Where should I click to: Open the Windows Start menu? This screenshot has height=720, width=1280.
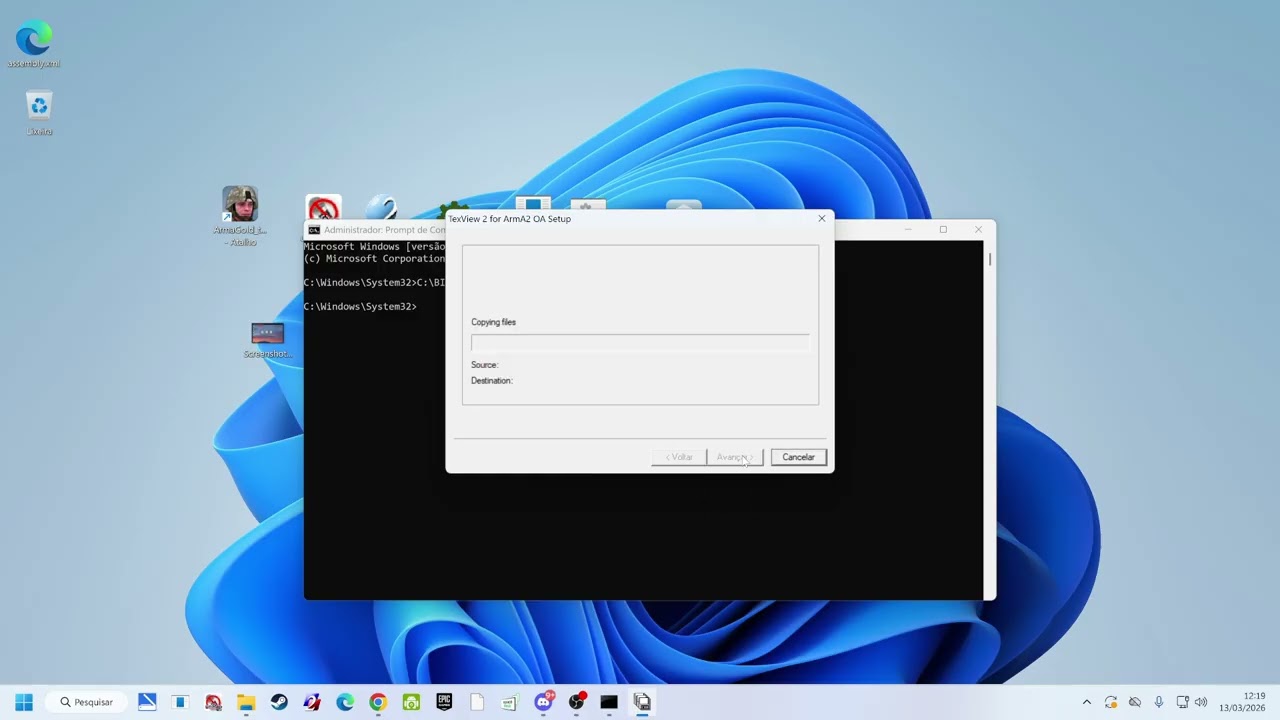coord(24,702)
